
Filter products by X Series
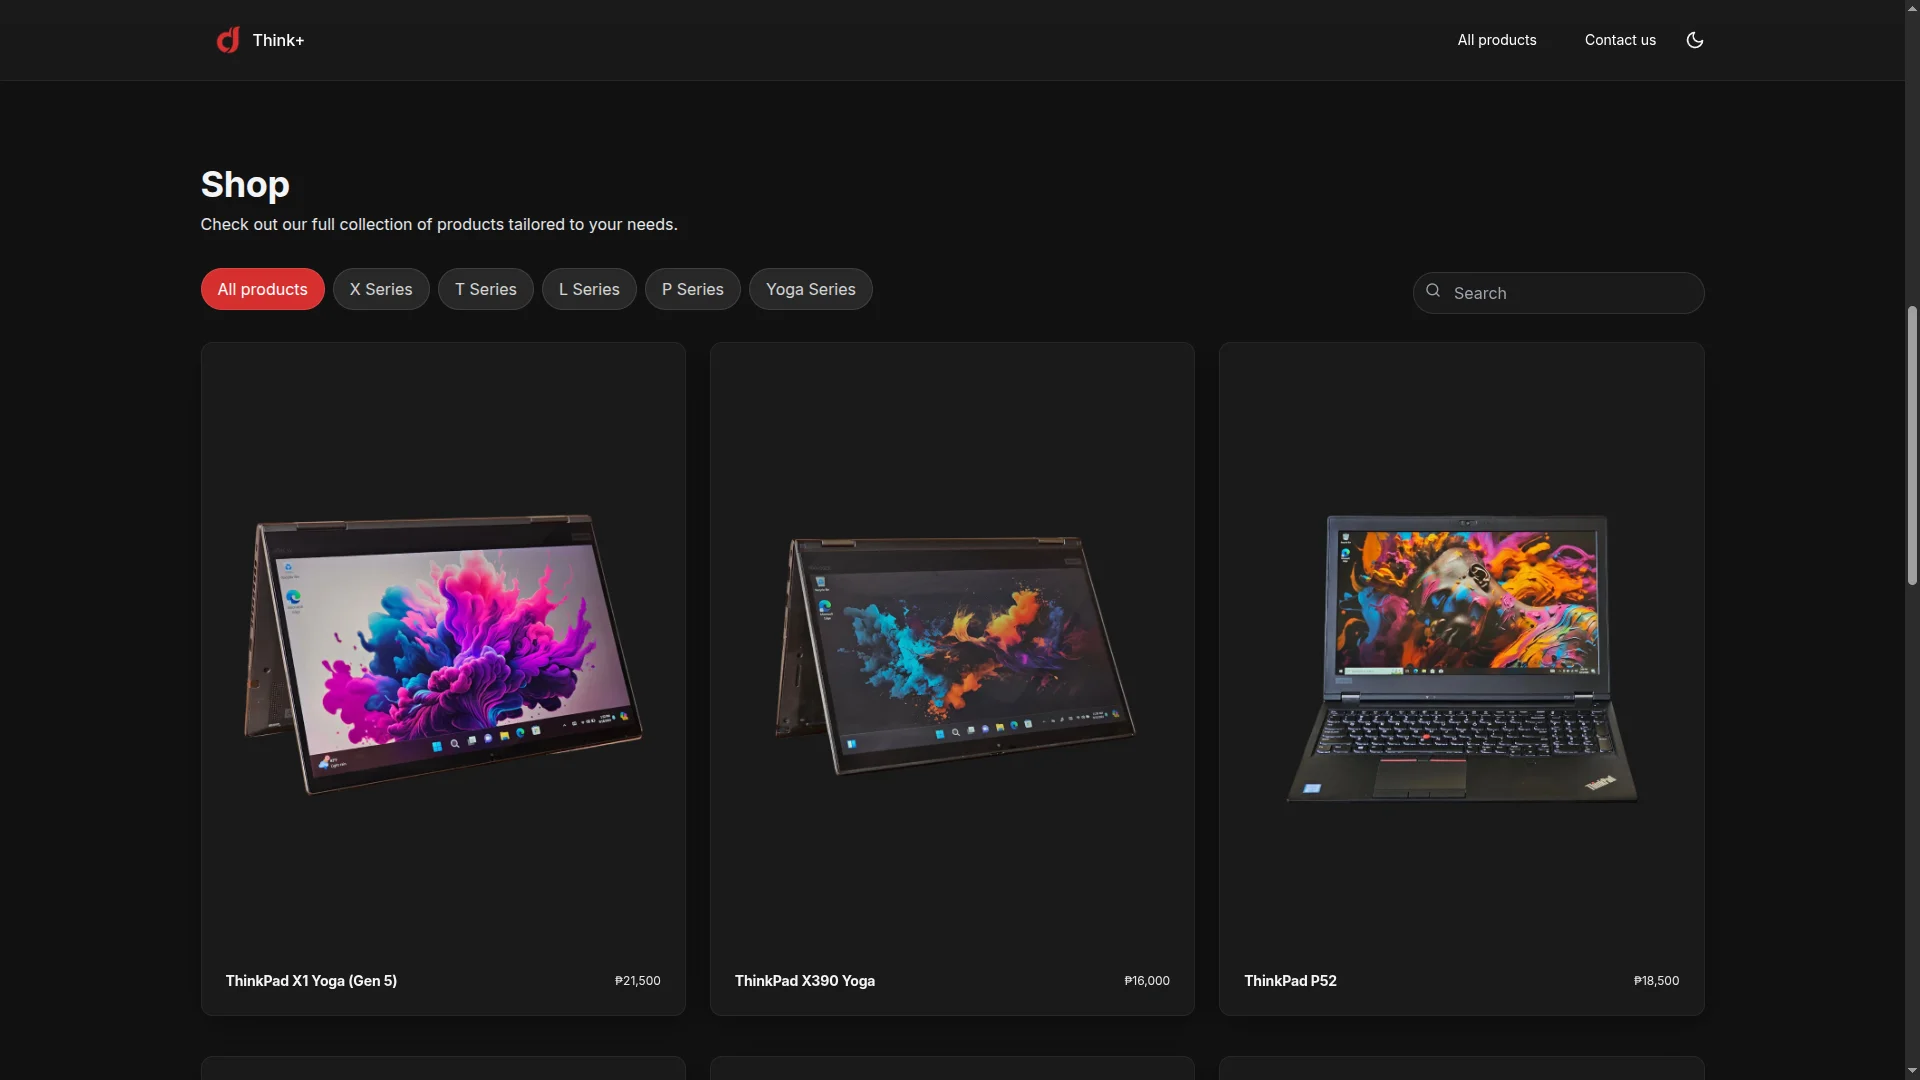pyautogui.click(x=381, y=289)
